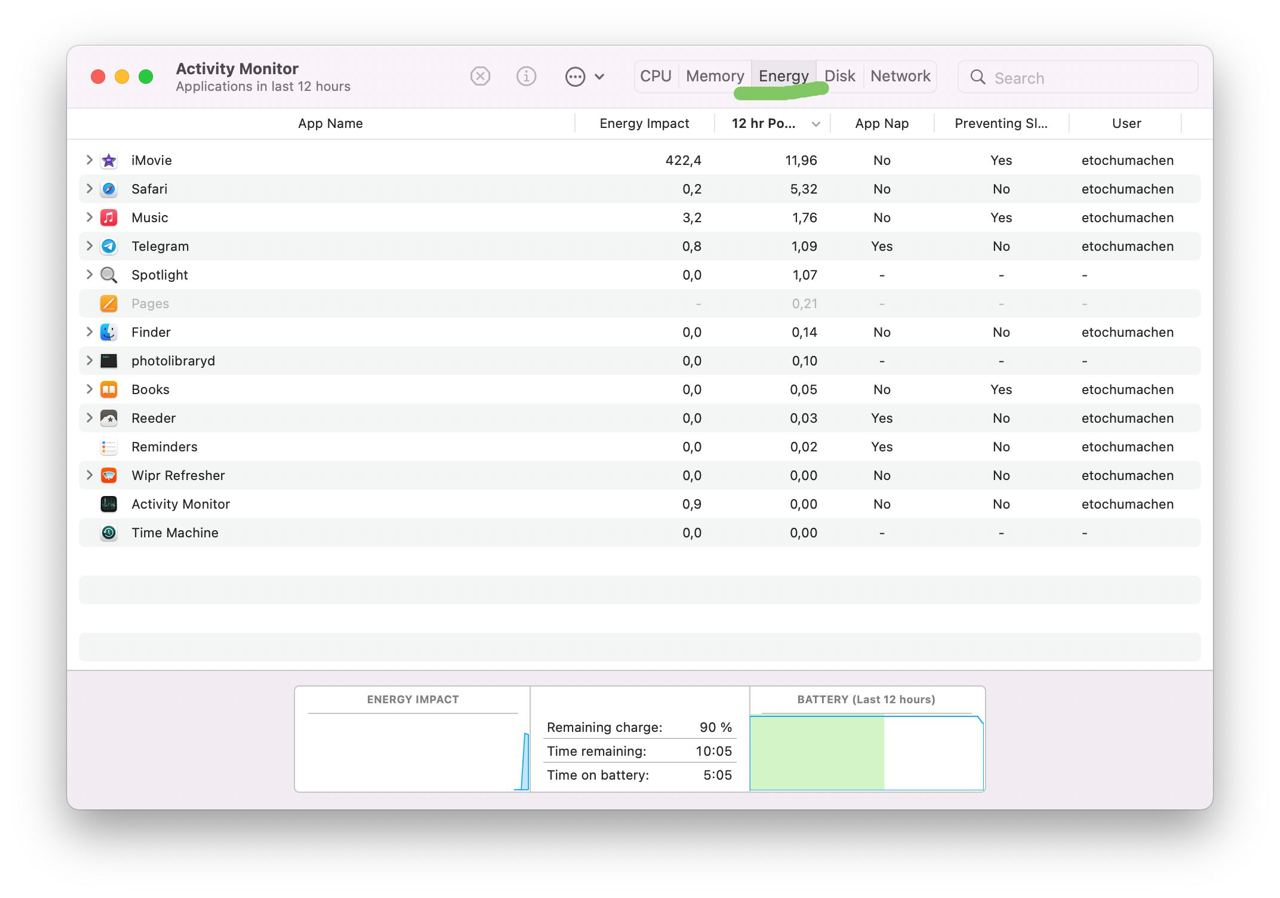The image size is (1280, 898).
Task: Expand the Finder process row
Action: pyautogui.click(x=89, y=332)
